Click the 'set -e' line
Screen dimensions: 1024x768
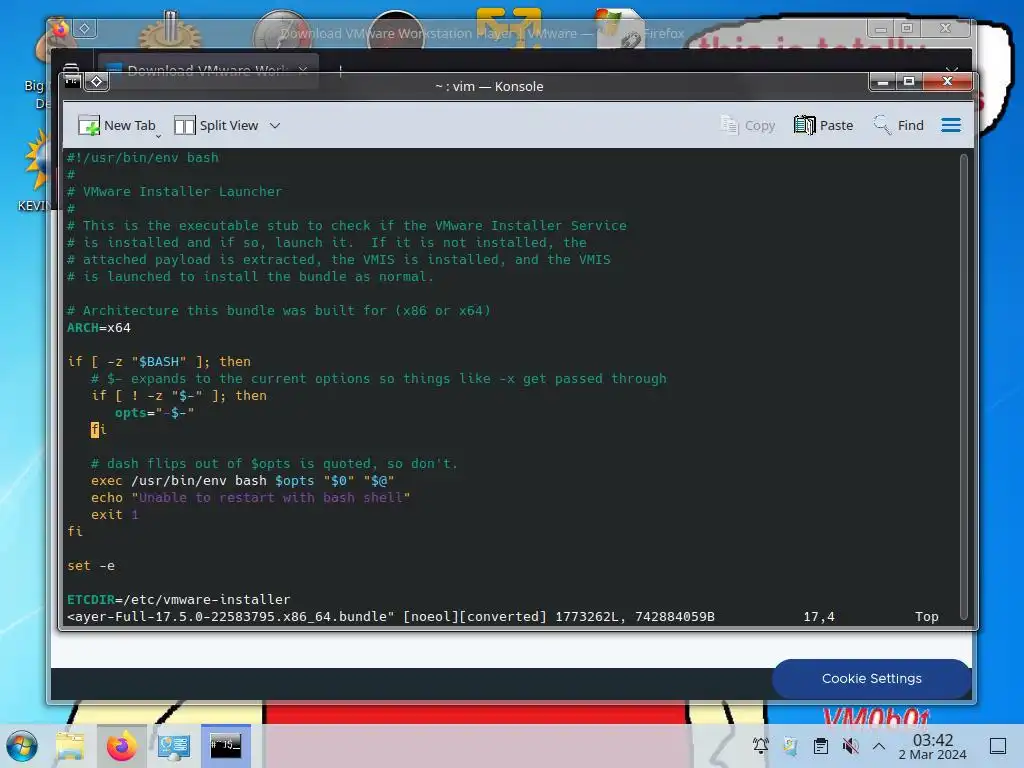click(x=91, y=566)
